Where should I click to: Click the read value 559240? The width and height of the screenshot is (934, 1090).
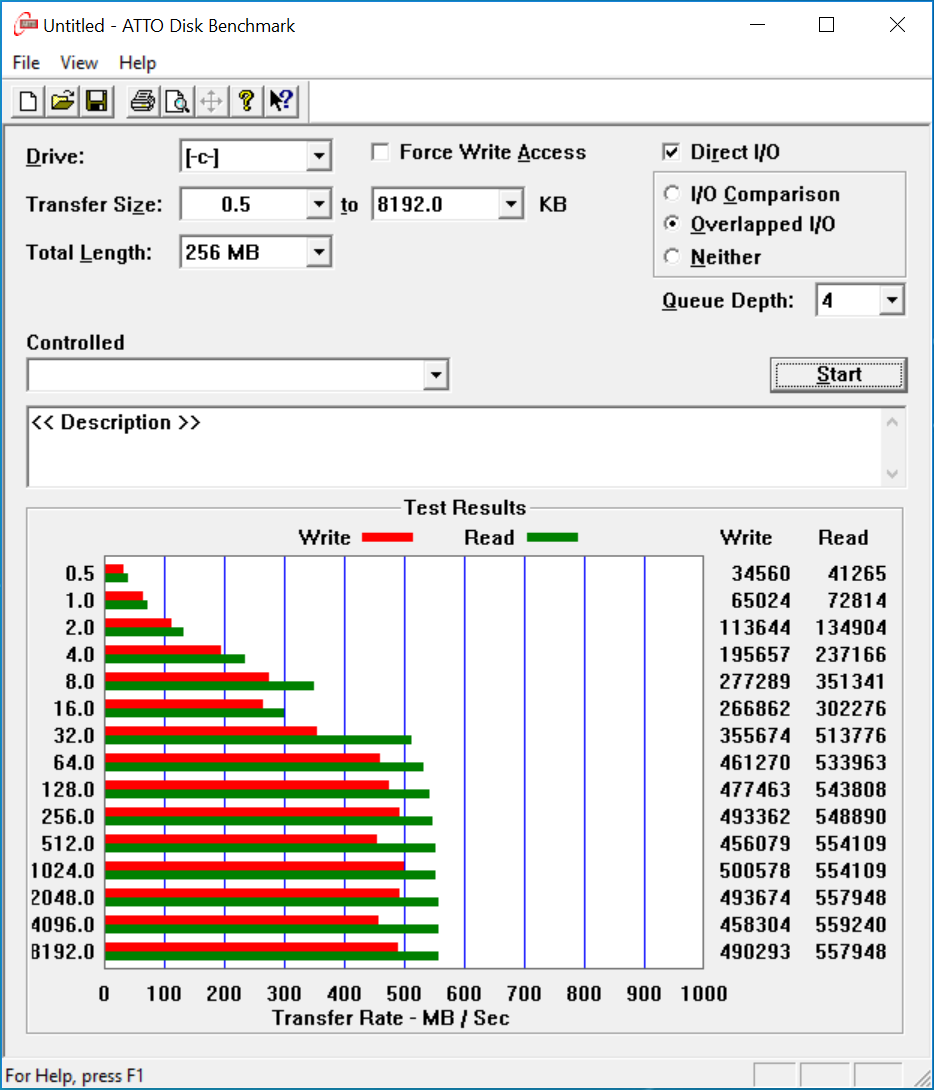[x=851, y=925]
